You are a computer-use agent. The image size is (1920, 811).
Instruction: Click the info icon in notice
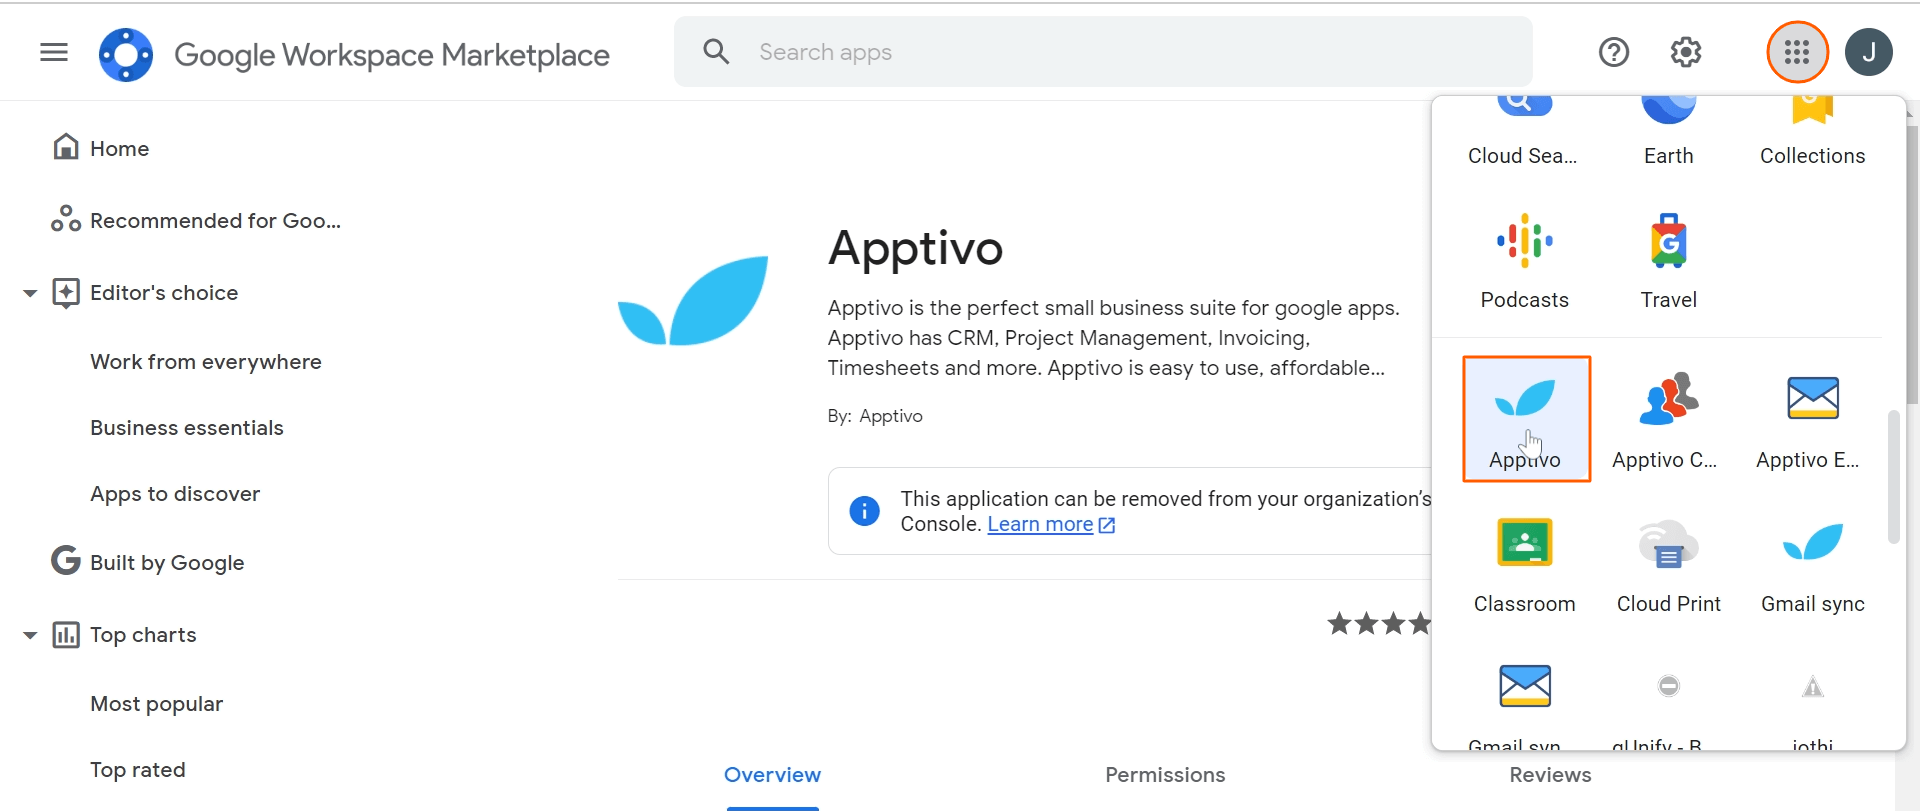coord(864,511)
